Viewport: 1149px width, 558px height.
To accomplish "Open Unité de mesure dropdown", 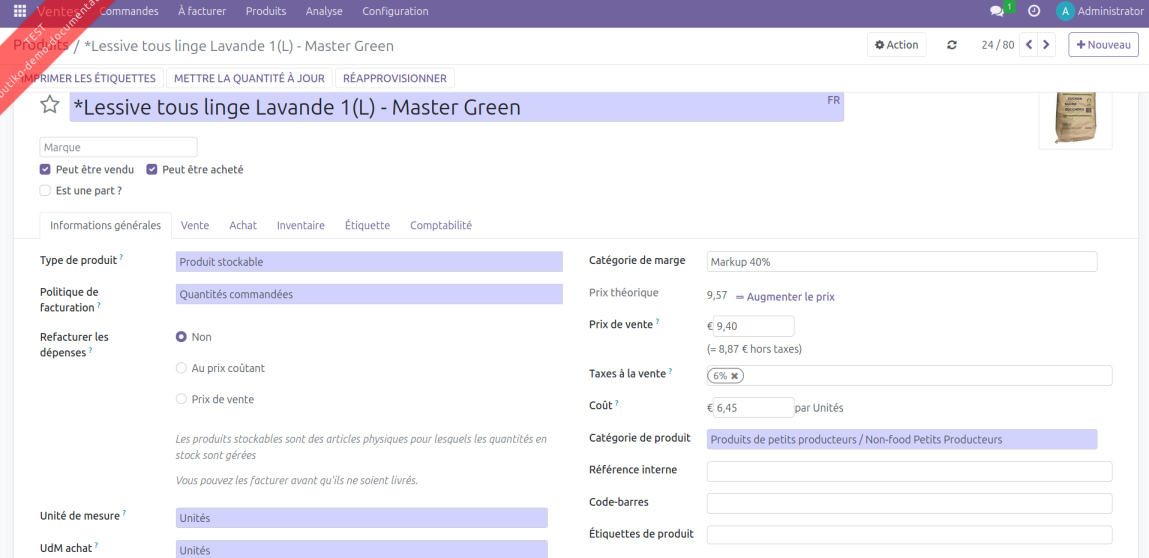I will pos(362,518).
